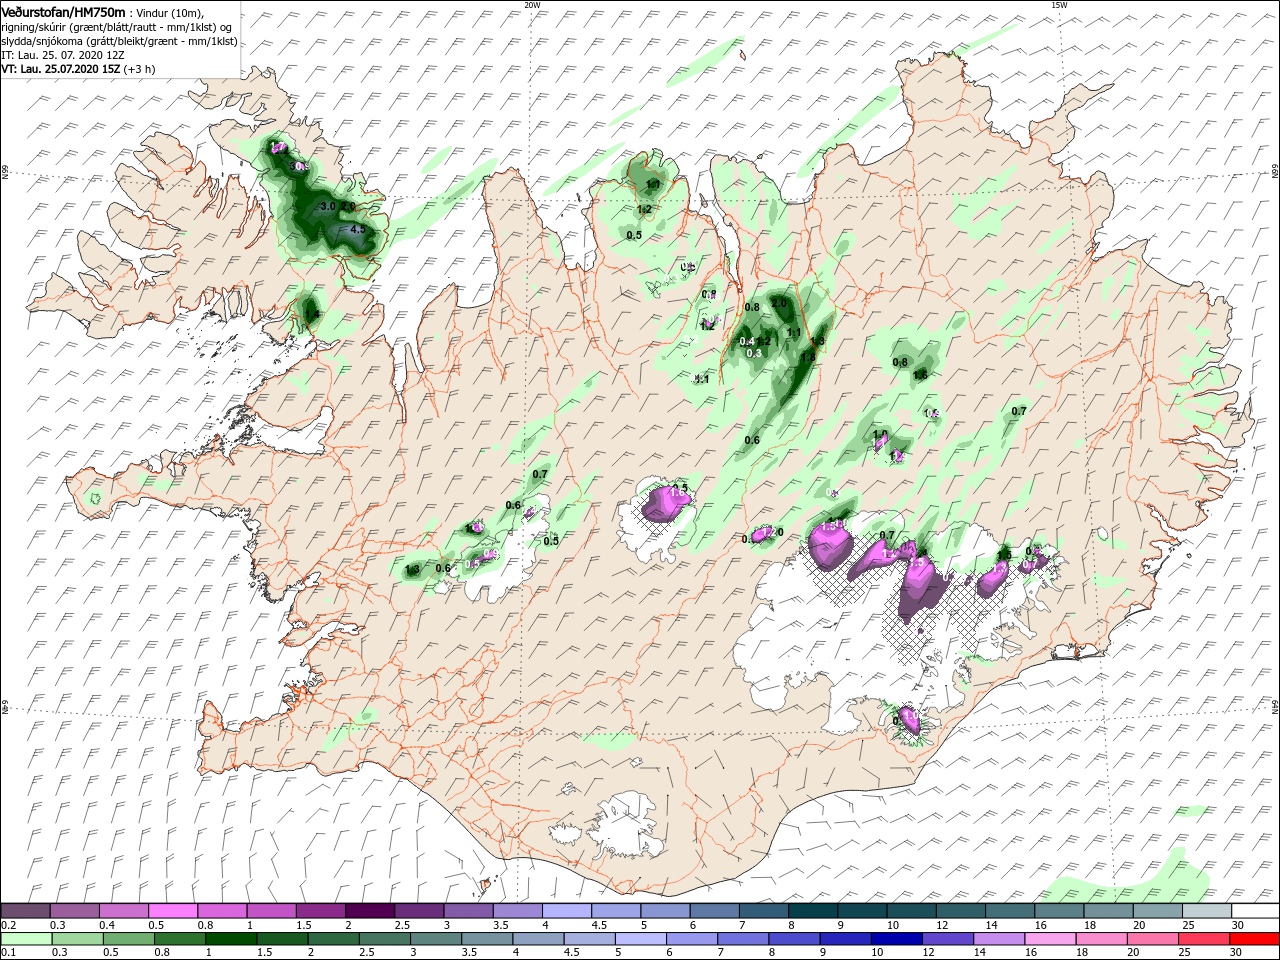Click the 20W longitude label

click(x=532, y=4)
